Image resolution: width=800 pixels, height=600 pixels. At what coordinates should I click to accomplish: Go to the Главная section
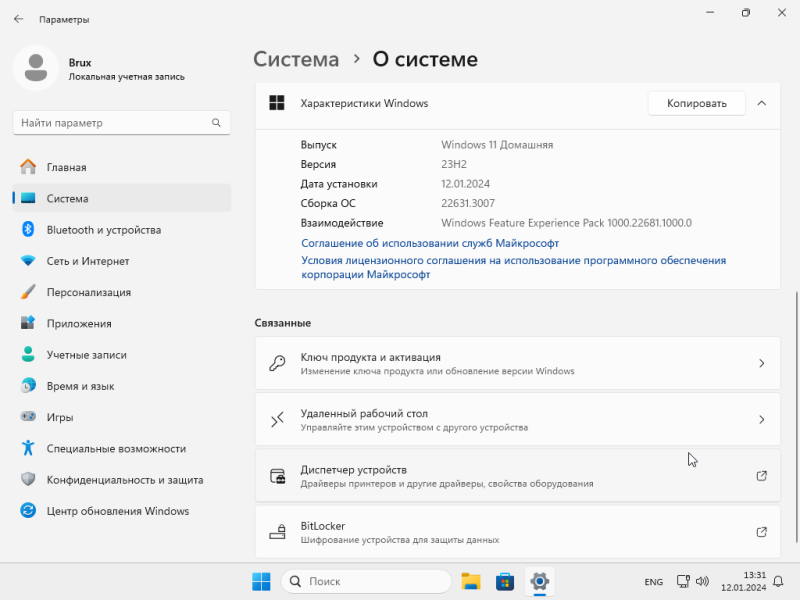121,167
